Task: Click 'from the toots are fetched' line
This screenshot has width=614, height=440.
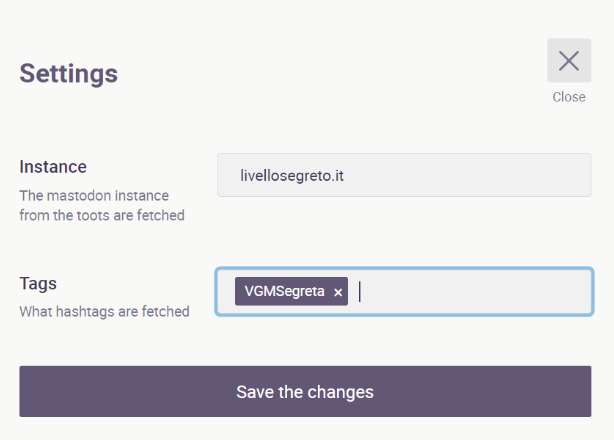Action: pyautogui.click(x=102, y=215)
